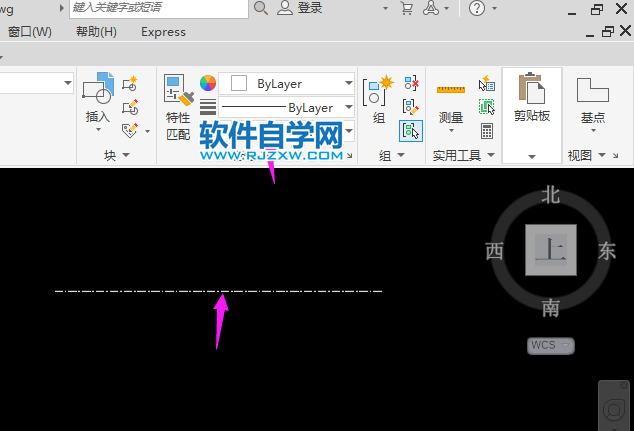Open the Measure (测量) tool

pyautogui.click(x=450, y=92)
